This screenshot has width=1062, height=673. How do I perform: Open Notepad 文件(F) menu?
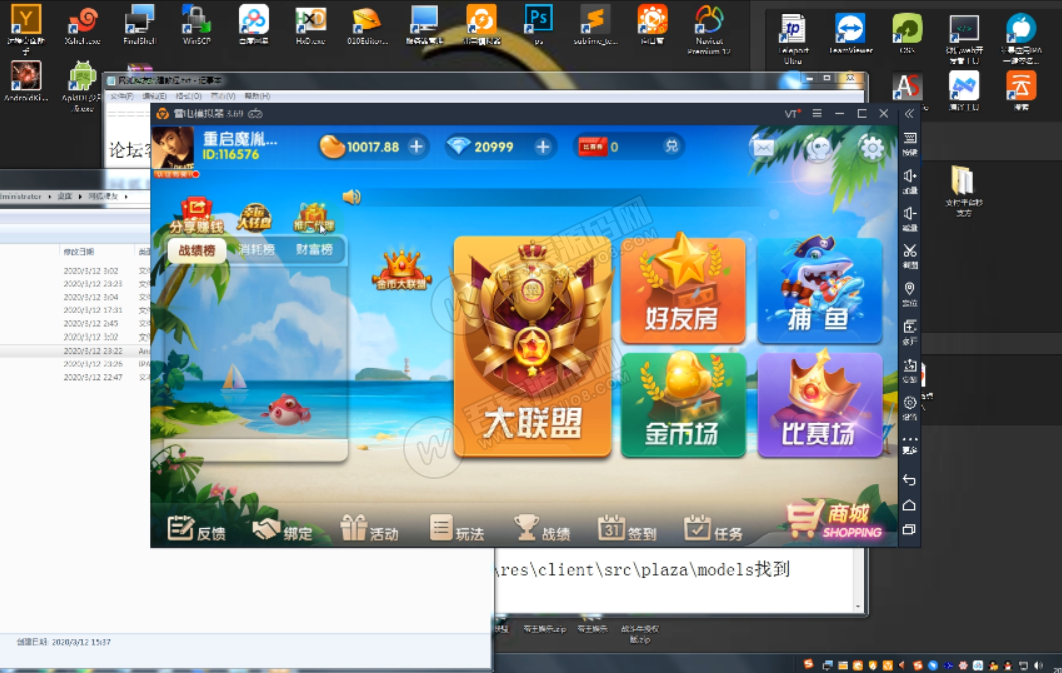click(121, 96)
